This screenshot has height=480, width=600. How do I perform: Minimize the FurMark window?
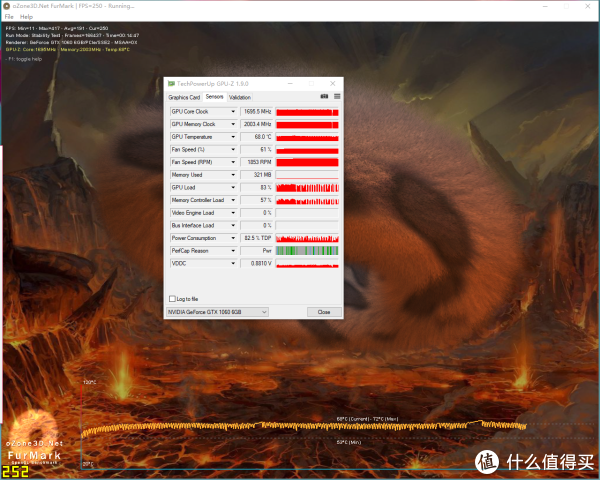click(x=545, y=6)
